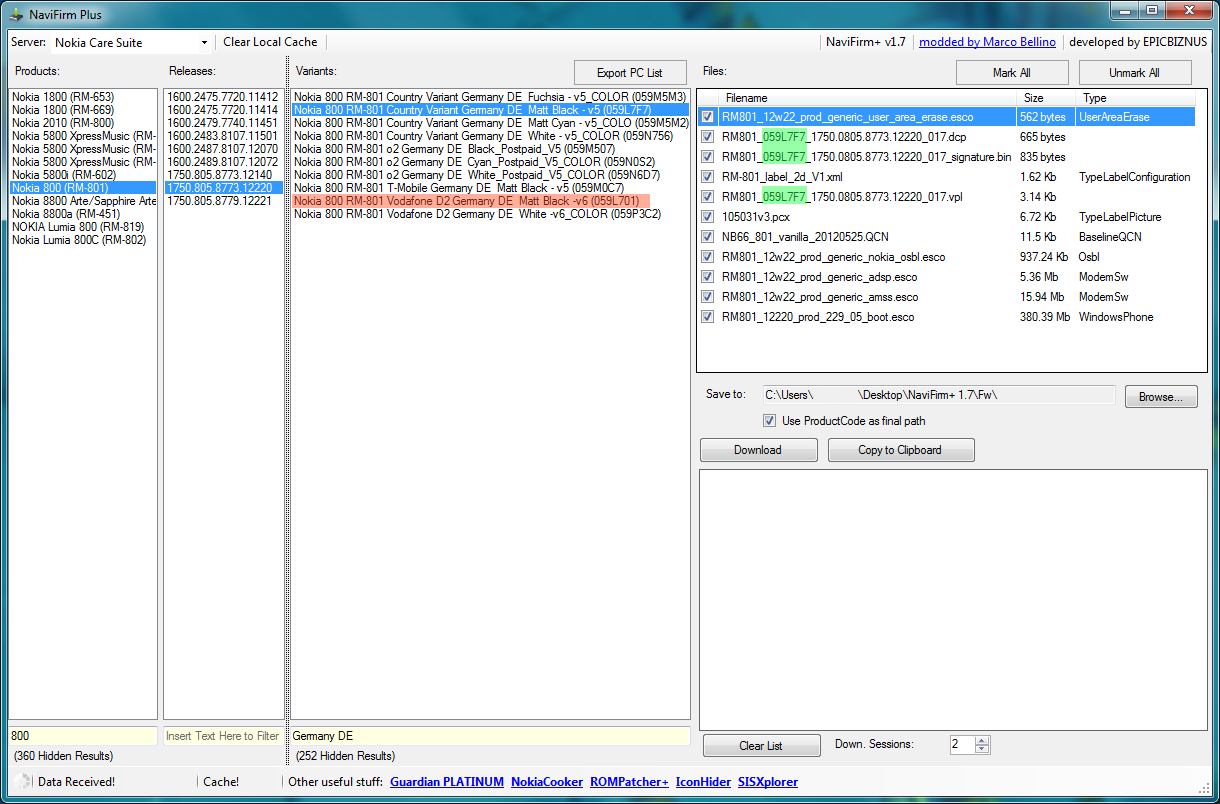Click the Browse... button
Viewport: 1220px width, 804px height.
tap(1160, 397)
